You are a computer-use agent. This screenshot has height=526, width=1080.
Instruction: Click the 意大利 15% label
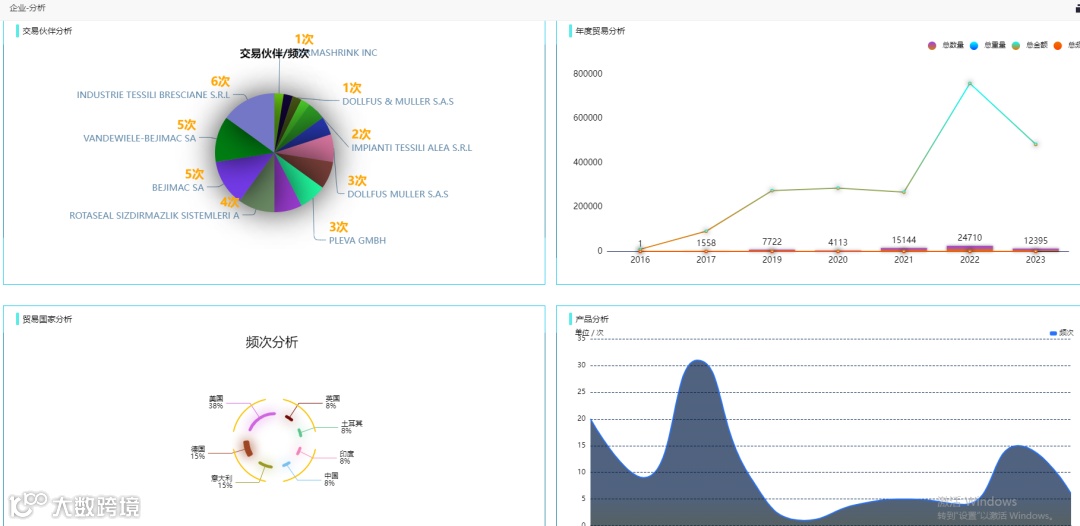(x=222, y=481)
